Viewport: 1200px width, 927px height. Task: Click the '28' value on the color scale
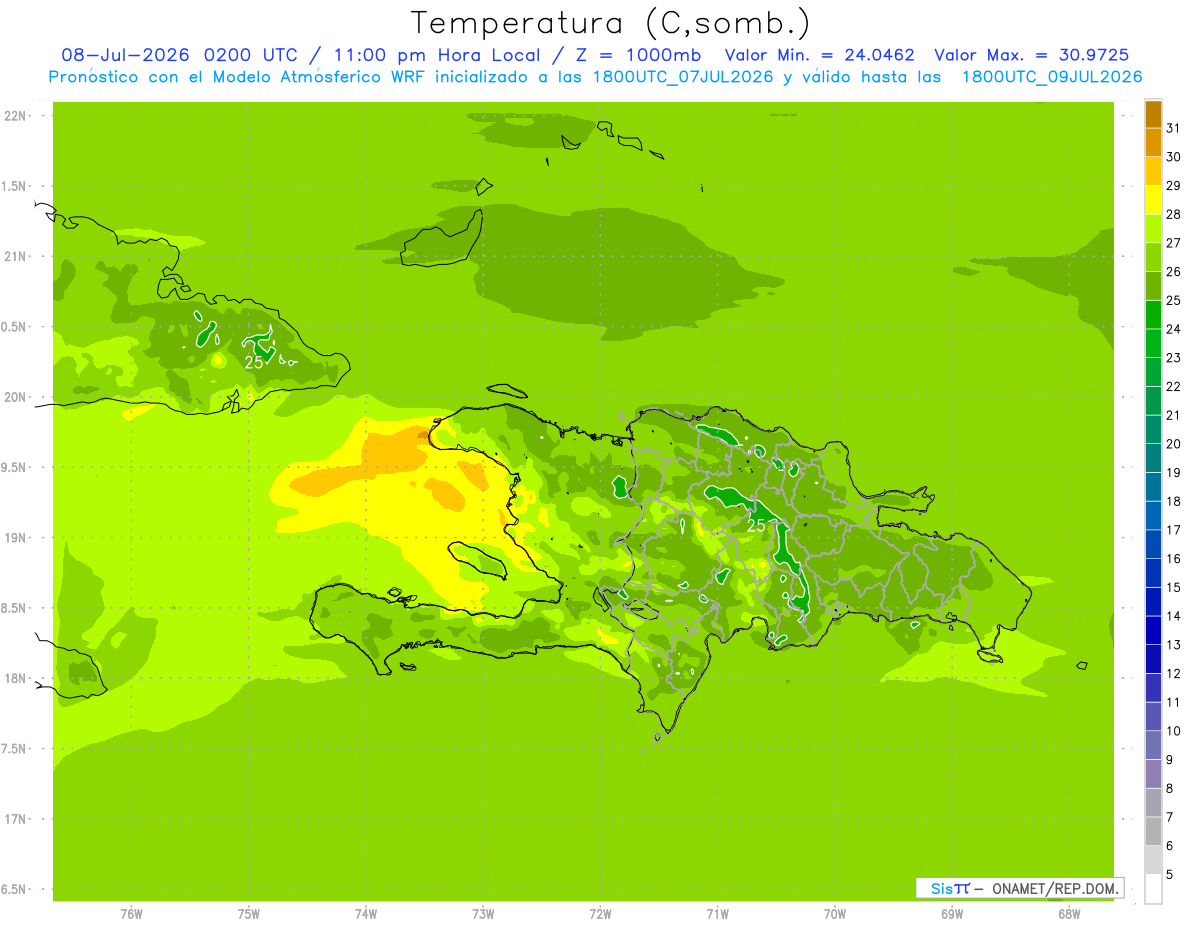(1174, 214)
